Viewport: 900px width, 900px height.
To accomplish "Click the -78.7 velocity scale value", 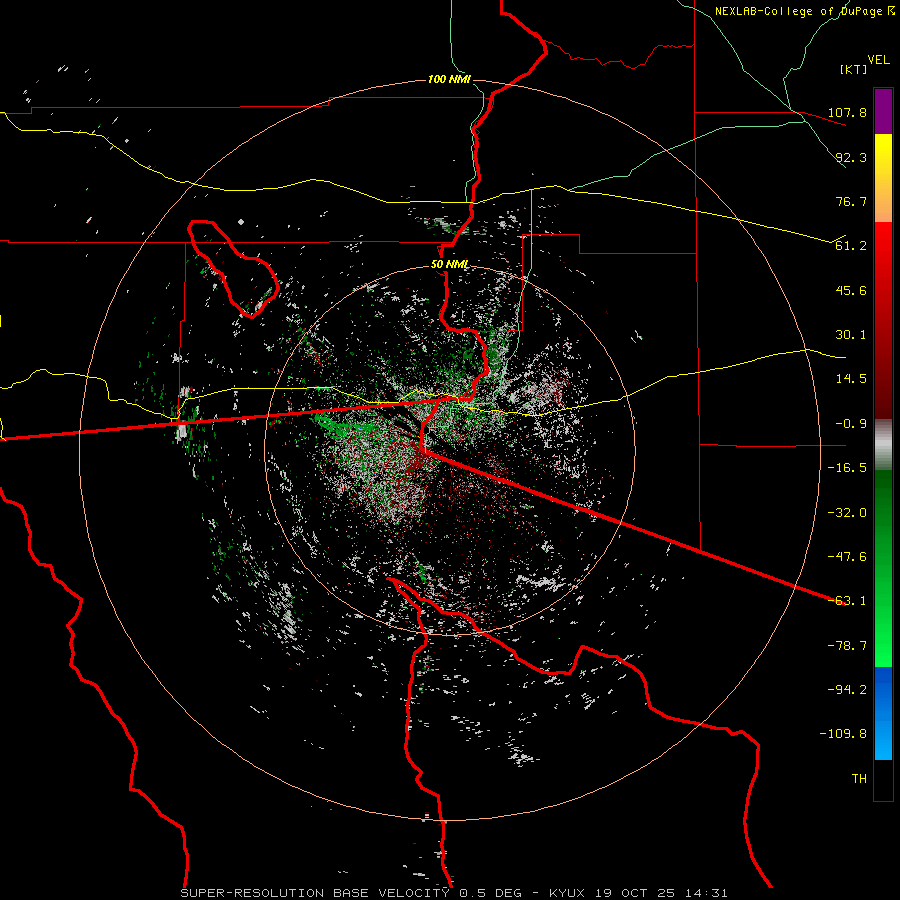I will [x=847, y=646].
